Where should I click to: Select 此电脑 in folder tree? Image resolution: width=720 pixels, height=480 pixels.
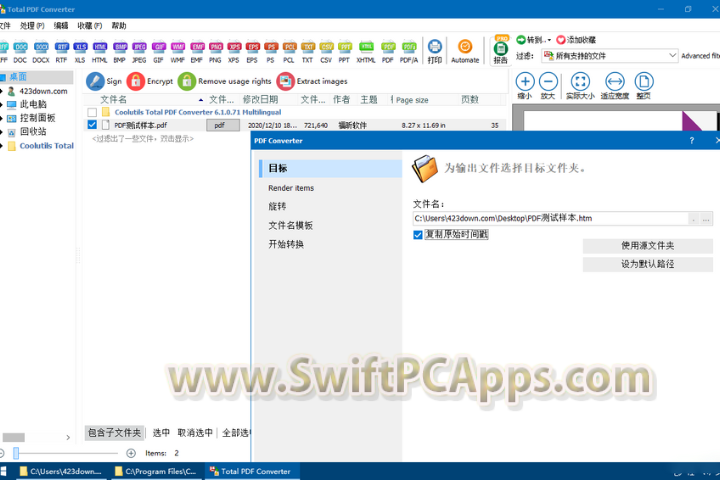point(33,104)
